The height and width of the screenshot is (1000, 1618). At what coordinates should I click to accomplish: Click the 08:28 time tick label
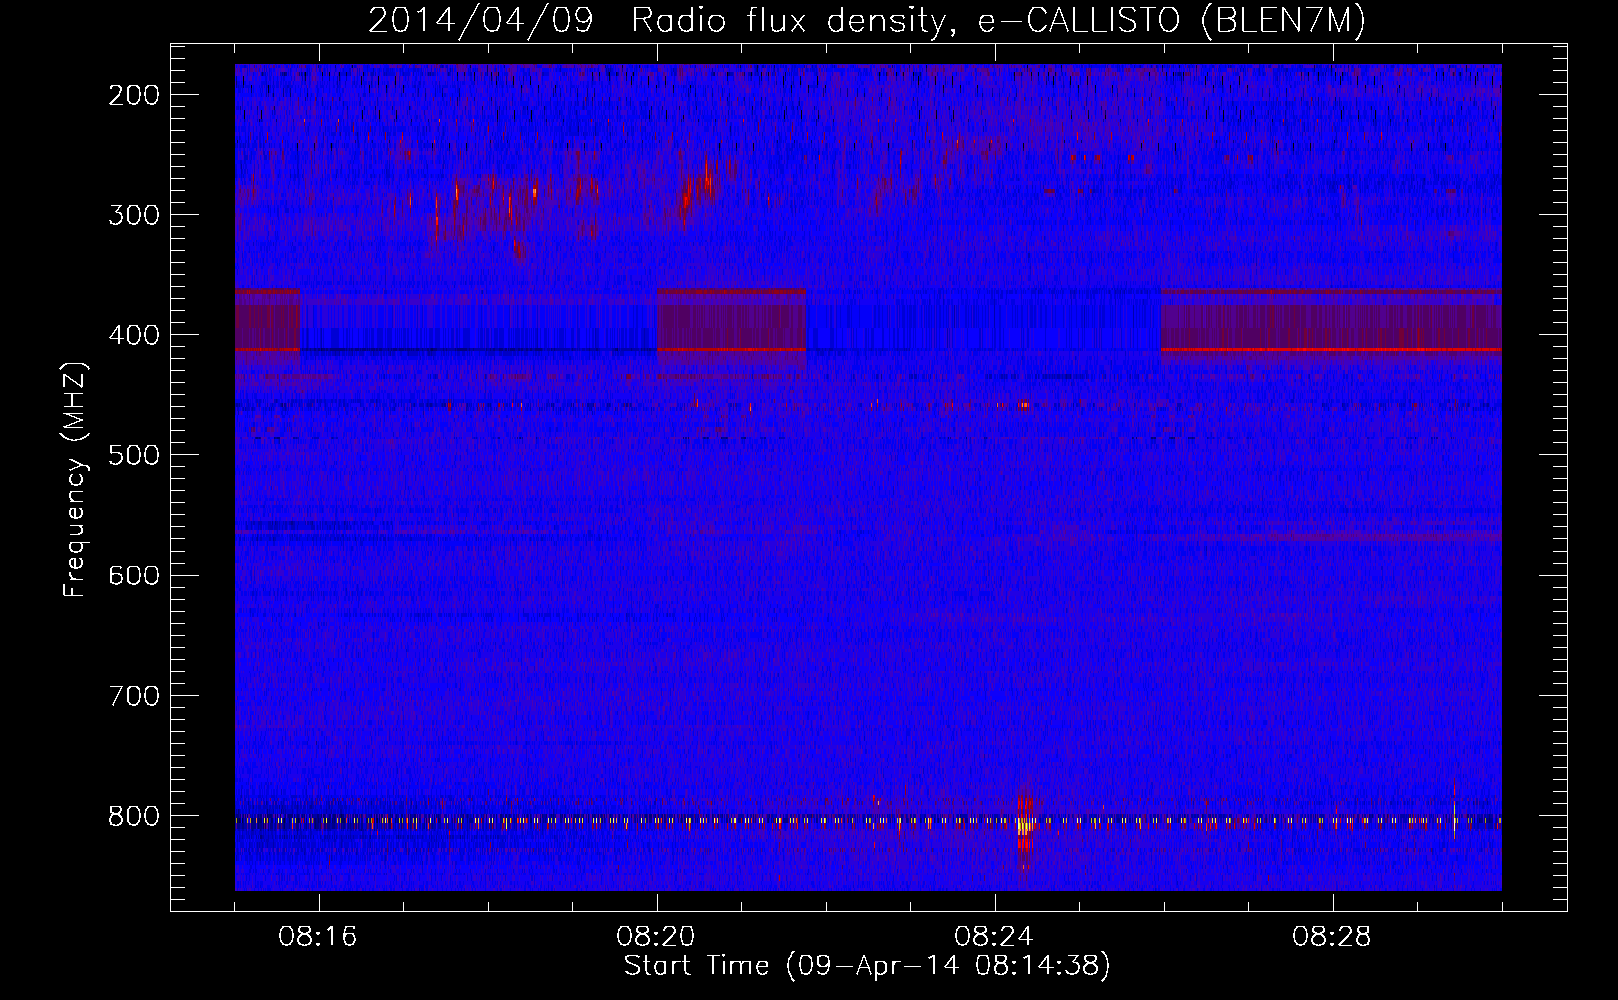click(1332, 937)
